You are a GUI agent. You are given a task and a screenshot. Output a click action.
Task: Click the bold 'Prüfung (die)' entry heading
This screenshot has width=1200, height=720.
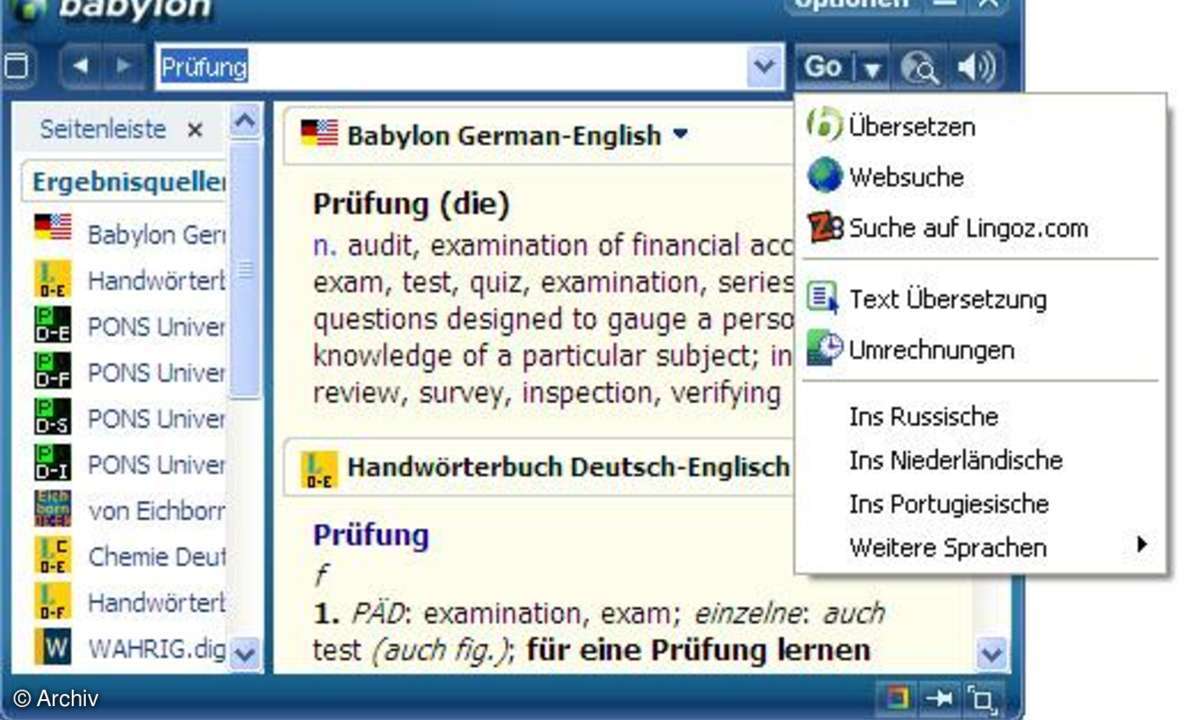[412, 204]
